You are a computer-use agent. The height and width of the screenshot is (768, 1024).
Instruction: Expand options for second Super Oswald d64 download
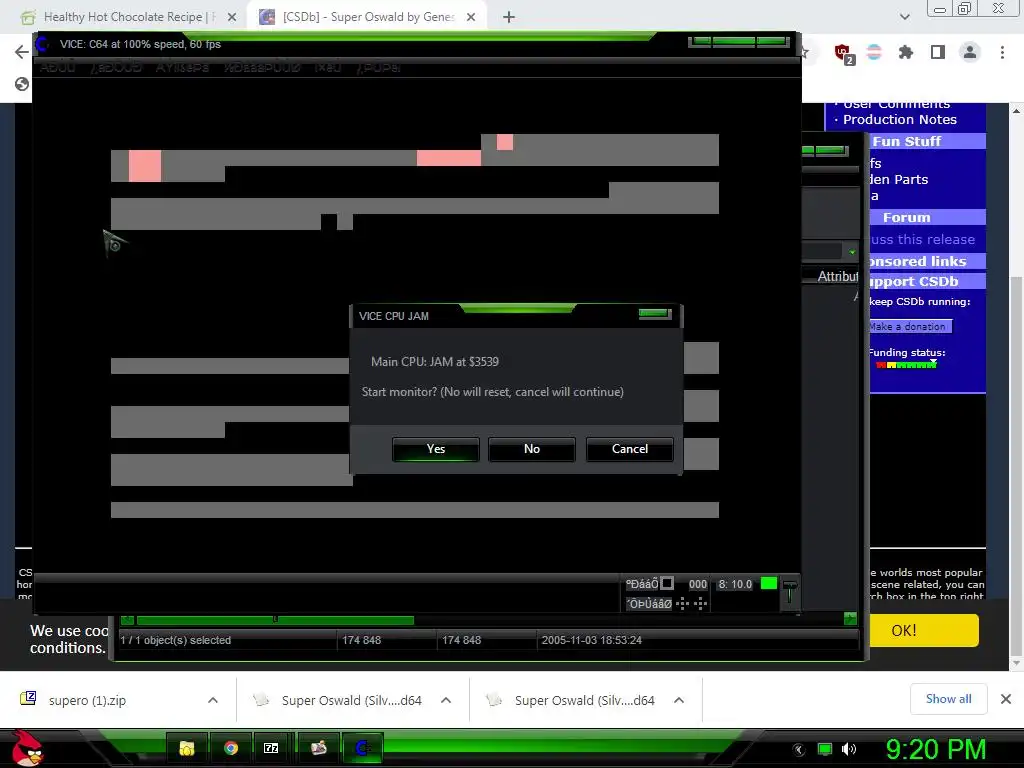click(x=679, y=700)
